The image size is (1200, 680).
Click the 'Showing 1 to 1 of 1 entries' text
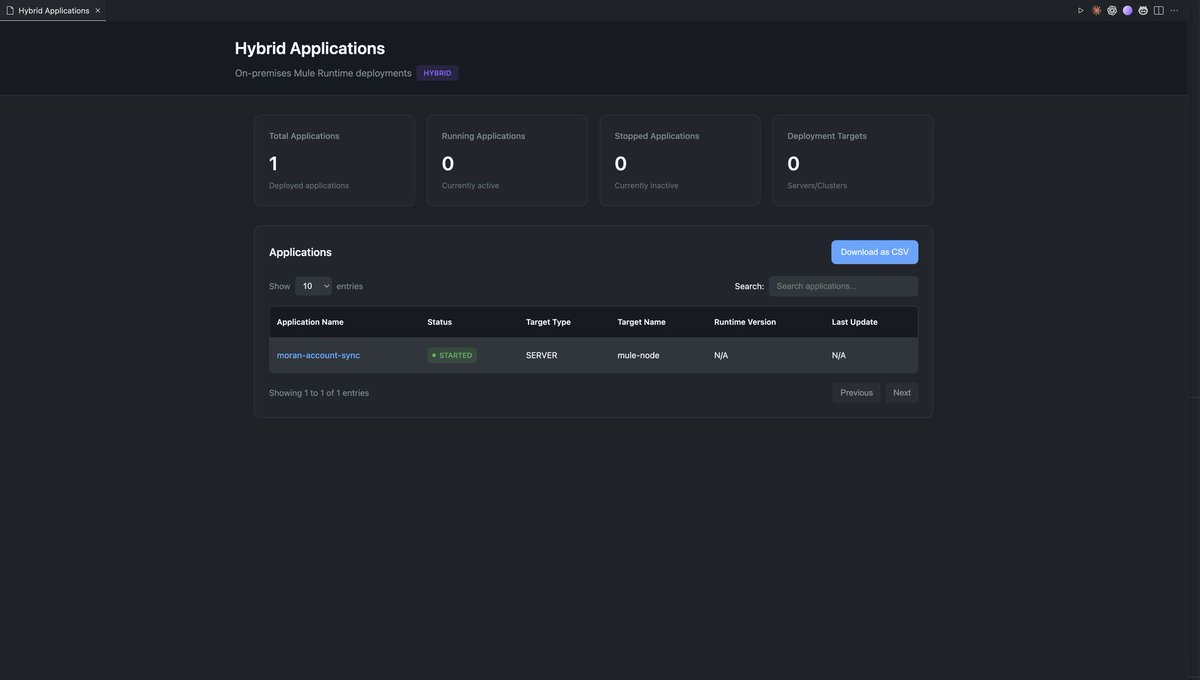pyautogui.click(x=319, y=393)
